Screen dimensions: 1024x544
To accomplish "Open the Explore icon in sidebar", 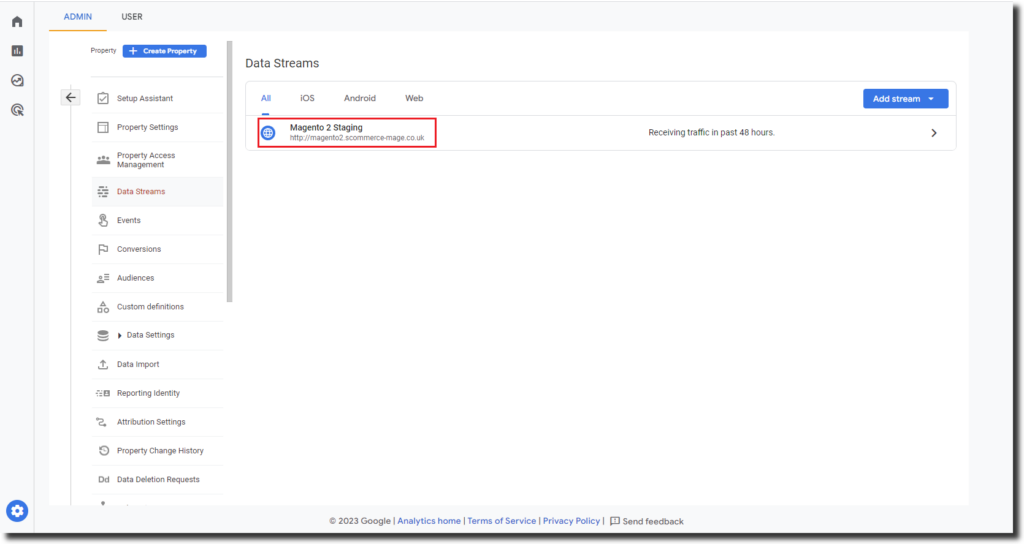I will (17, 81).
